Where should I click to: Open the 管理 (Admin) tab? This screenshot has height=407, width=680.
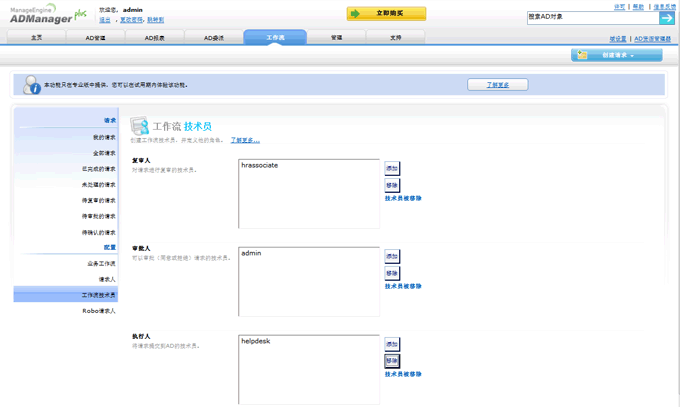point(337,38)
